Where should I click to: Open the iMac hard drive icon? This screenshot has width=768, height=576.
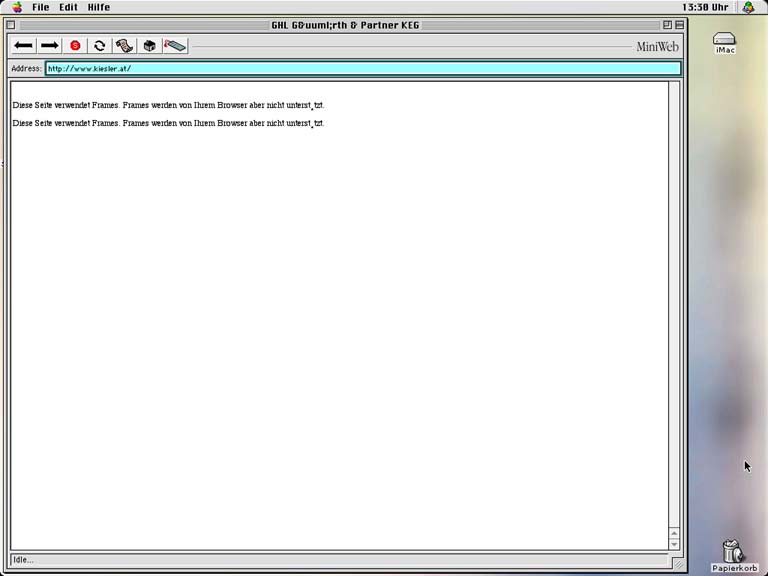coord(724,41)
